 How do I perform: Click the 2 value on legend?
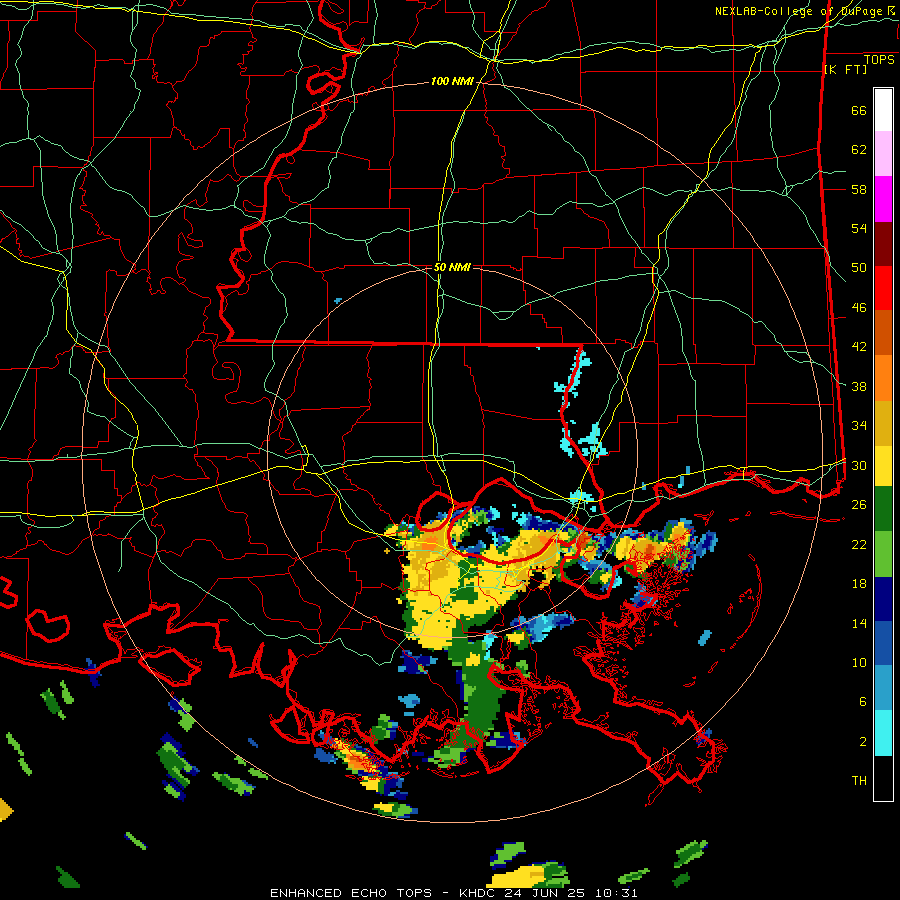(863, 742)
